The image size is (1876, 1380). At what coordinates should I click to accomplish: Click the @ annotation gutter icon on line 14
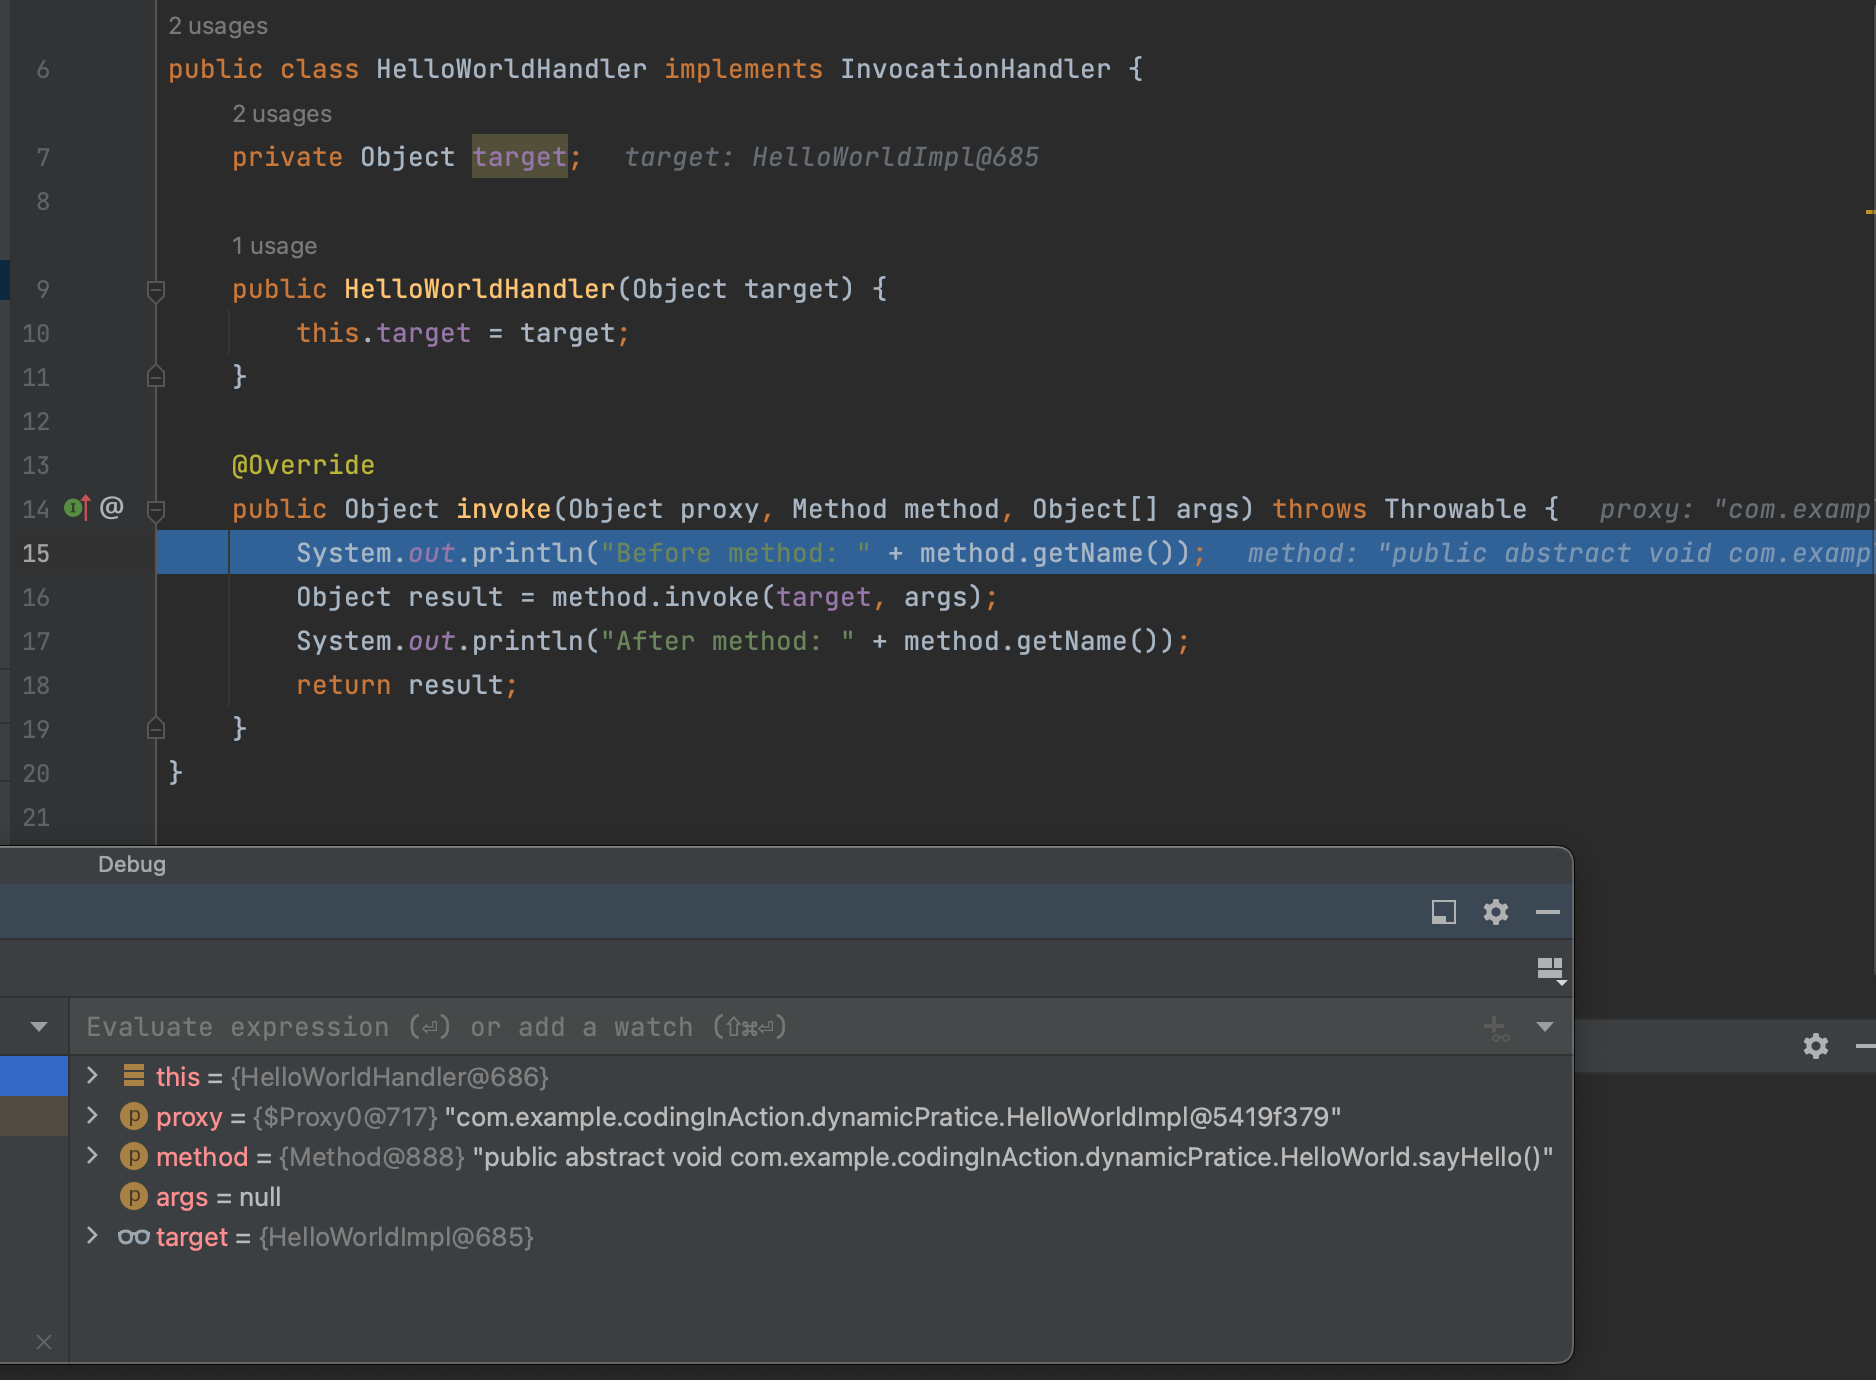pos(112,508)
